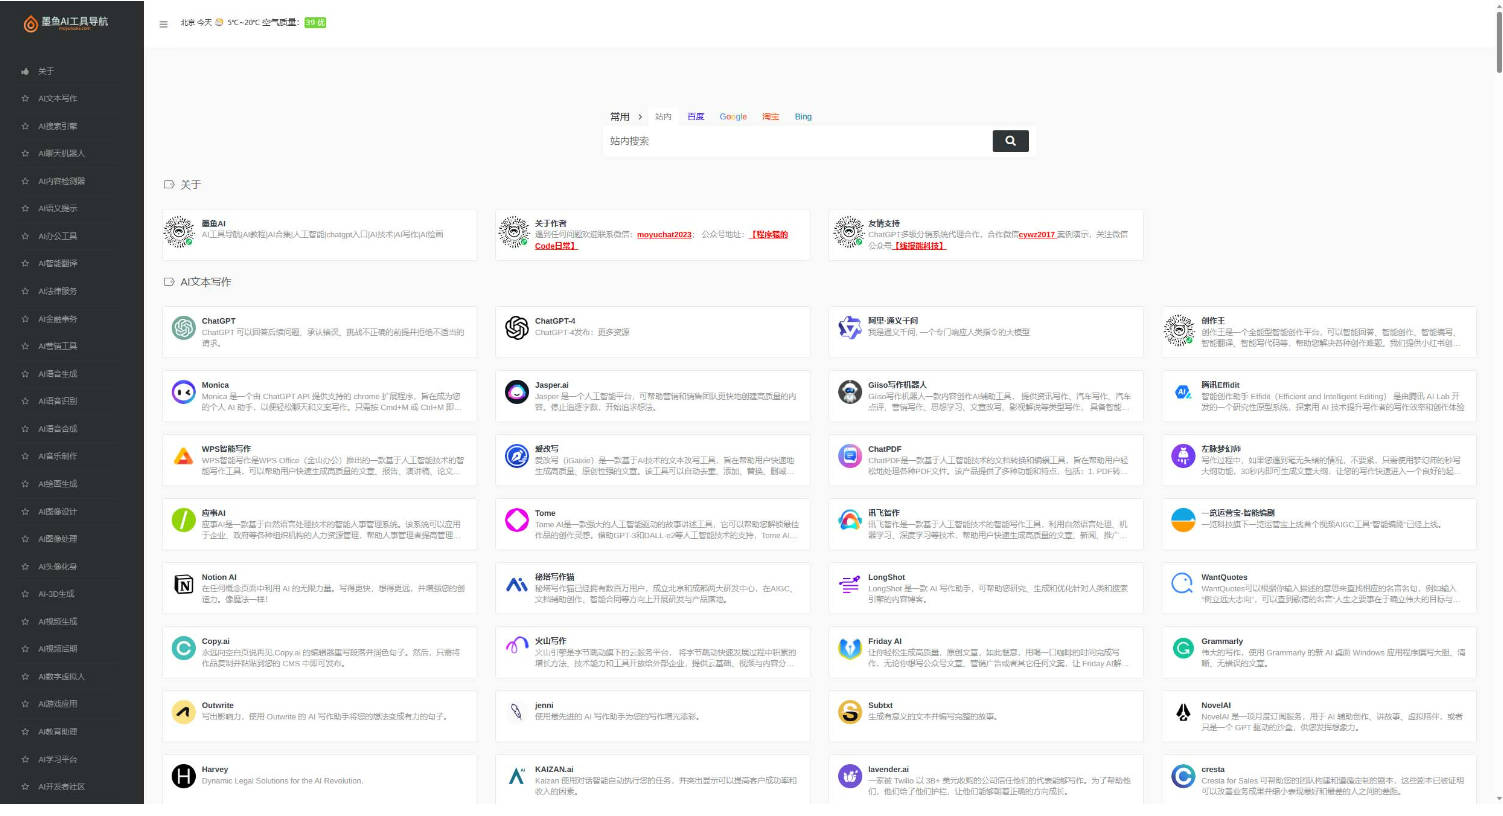Click the 一览运营宝 blue-orange circle icon
Image resolution: width=1503 pixels, height=816 pixels.
pyautogui.click(x=1183, y=520)
